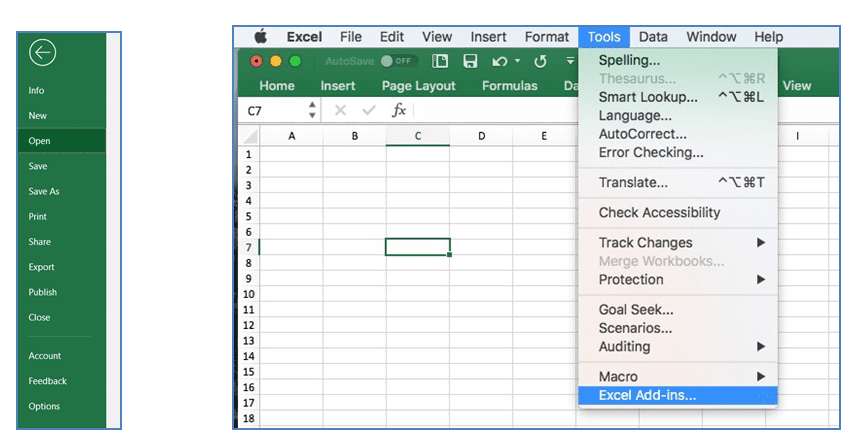Click the formula bar confirm checkmark

click(x=369, y=111)
